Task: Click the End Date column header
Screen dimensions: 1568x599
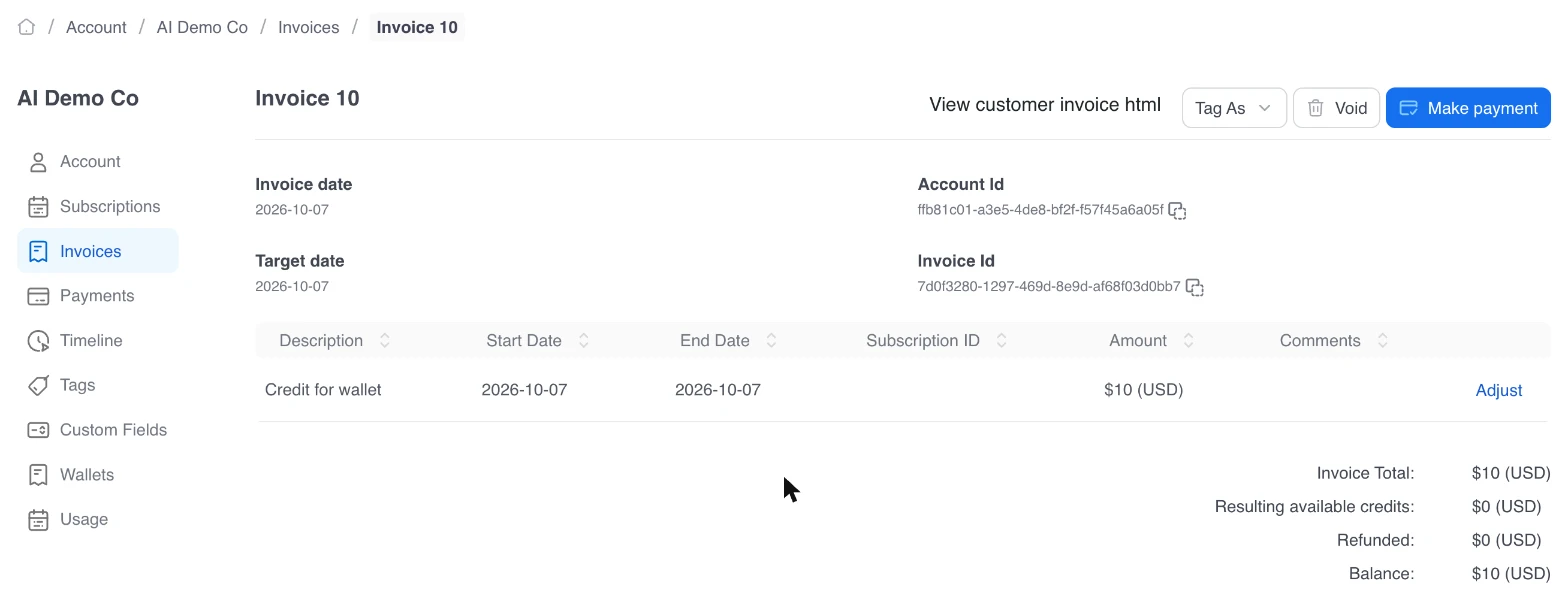Action: pyautogui.click(x=715, y=341)
